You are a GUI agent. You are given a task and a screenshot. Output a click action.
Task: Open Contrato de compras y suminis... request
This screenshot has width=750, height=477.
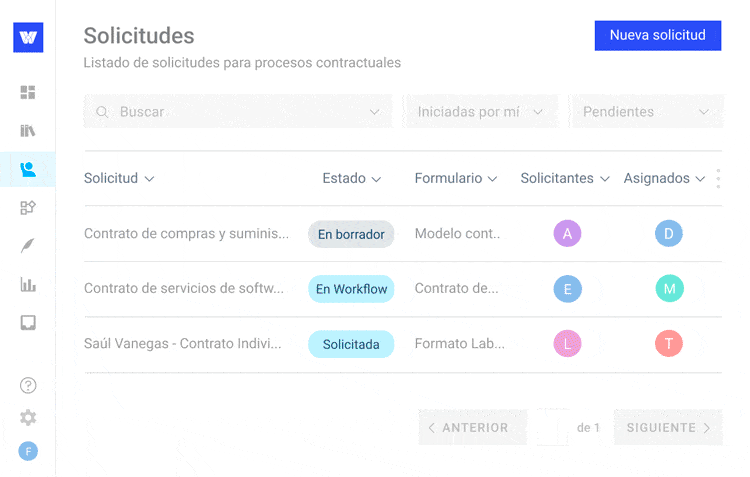pos(186,233)
